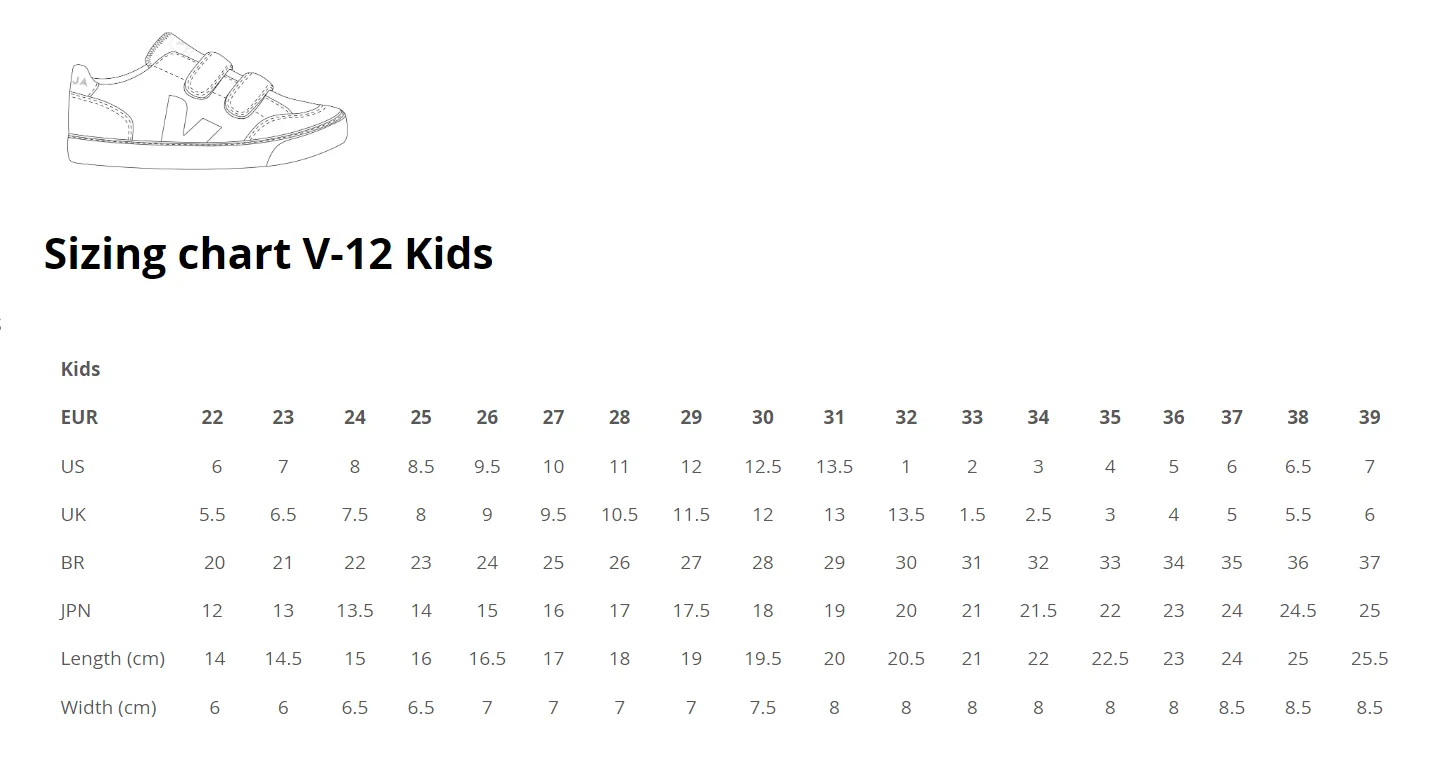The height and width of the screenshot is (768, 1434).
Task: Click the Width (cm) row label
Action: tap(109, 707)
